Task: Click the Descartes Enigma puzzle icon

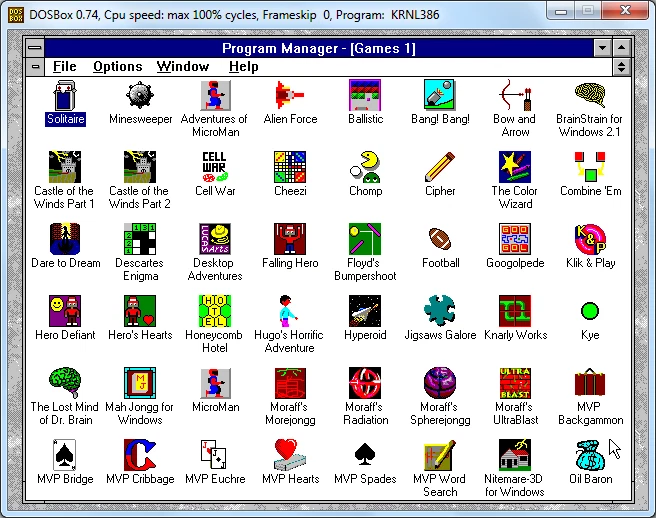Action: pyautogui.click(x=140, y=239)
